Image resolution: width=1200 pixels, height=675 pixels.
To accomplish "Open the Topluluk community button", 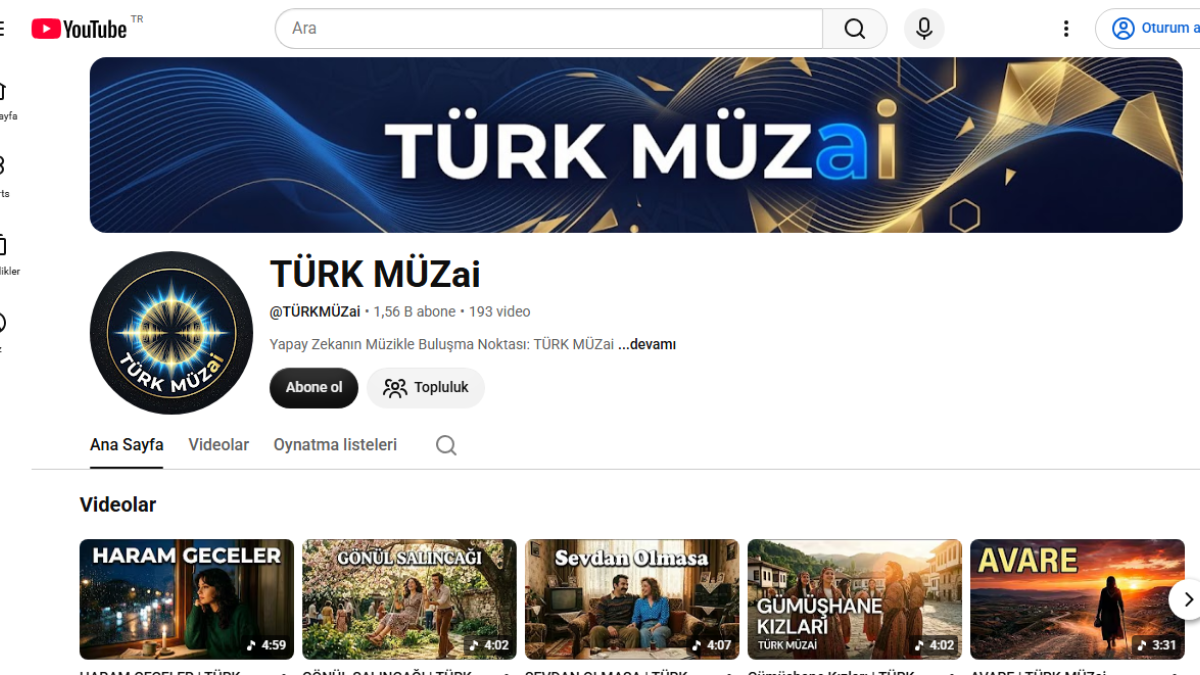I will 426,388.
